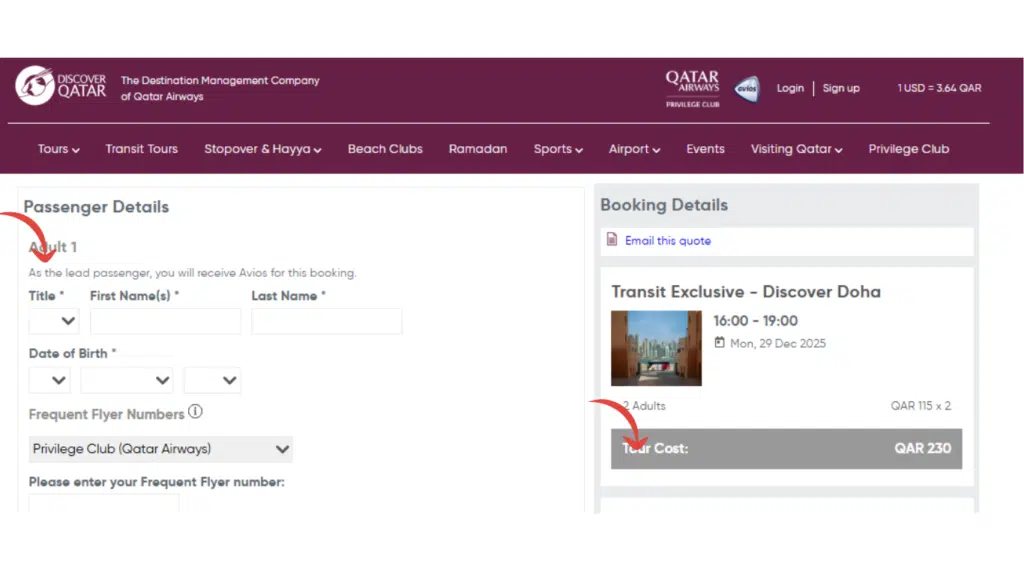Viewport: 1024px width, 576px height.
Task: Click the Qatar Airways Privilege Club logo
Action: pyautogui.click(x=692, y=87)
